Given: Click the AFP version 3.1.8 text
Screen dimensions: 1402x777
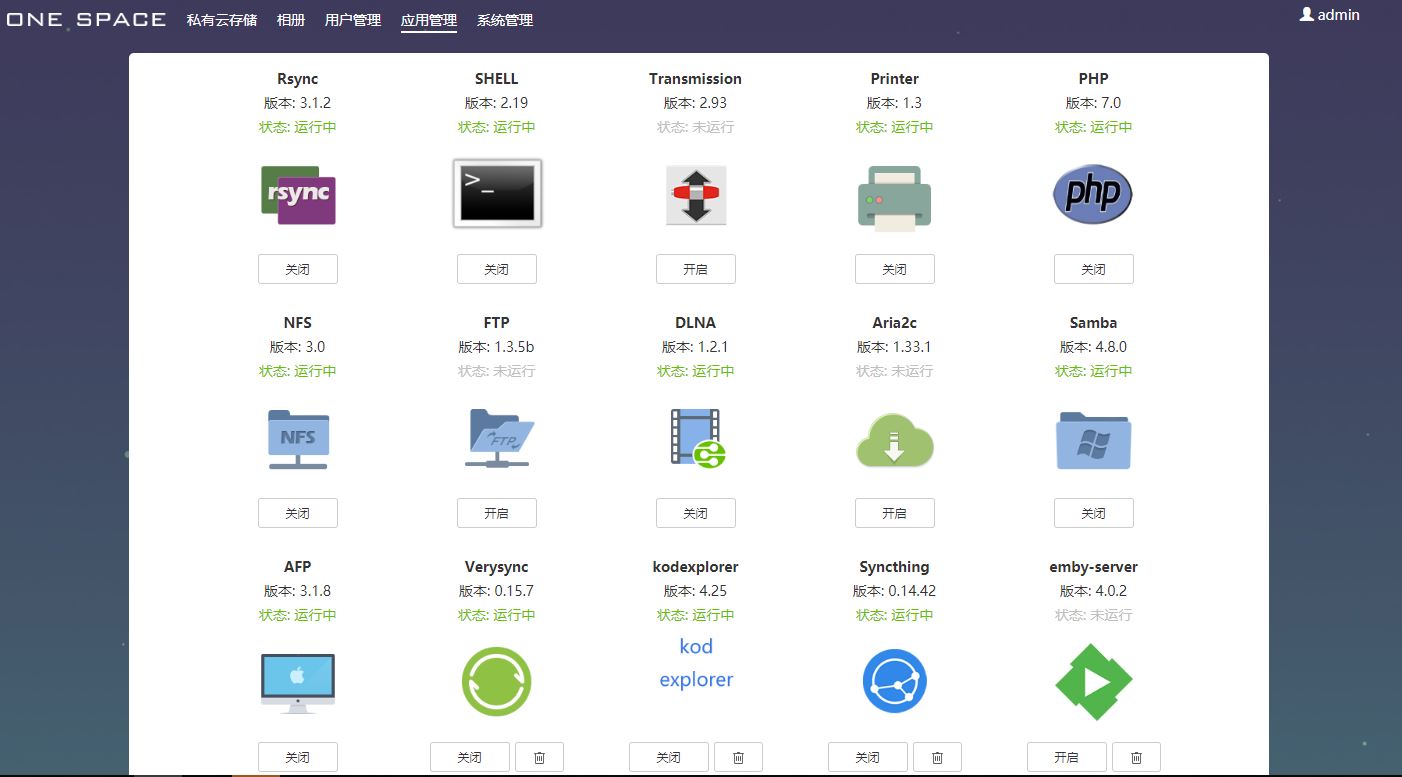Looking at the screenshot, I should pos(298,591).
